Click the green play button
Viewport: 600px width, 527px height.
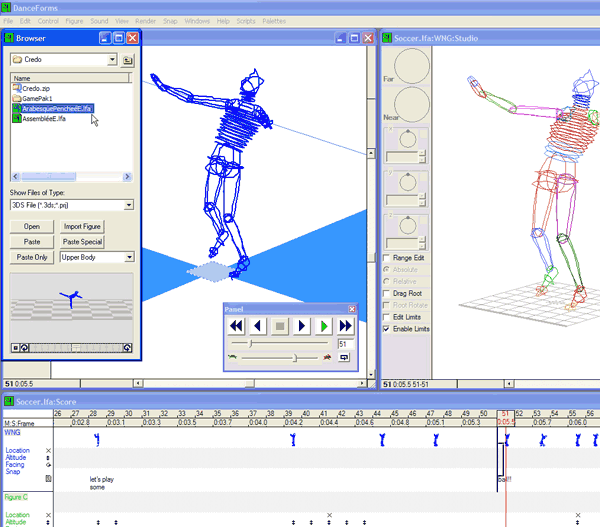point(324,326)
